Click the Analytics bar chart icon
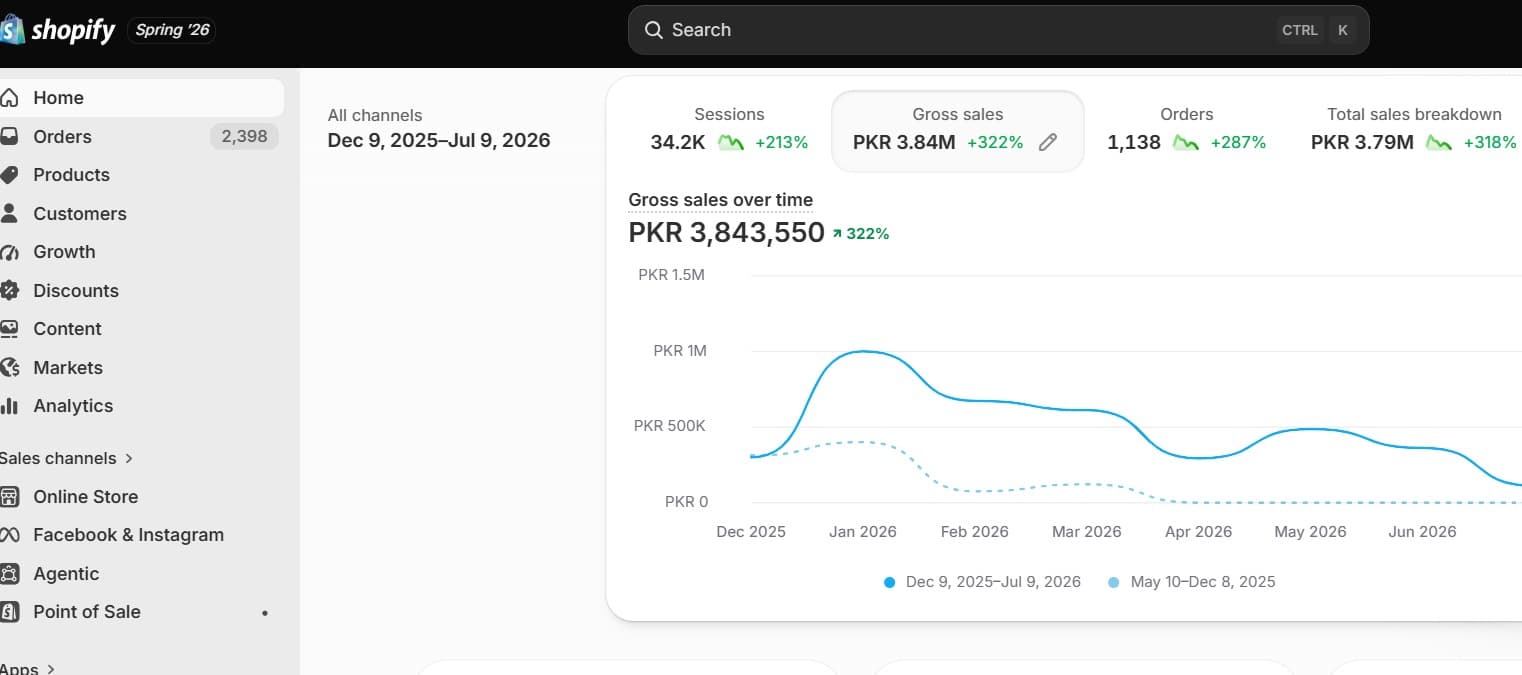 click(x=10, y=406)
